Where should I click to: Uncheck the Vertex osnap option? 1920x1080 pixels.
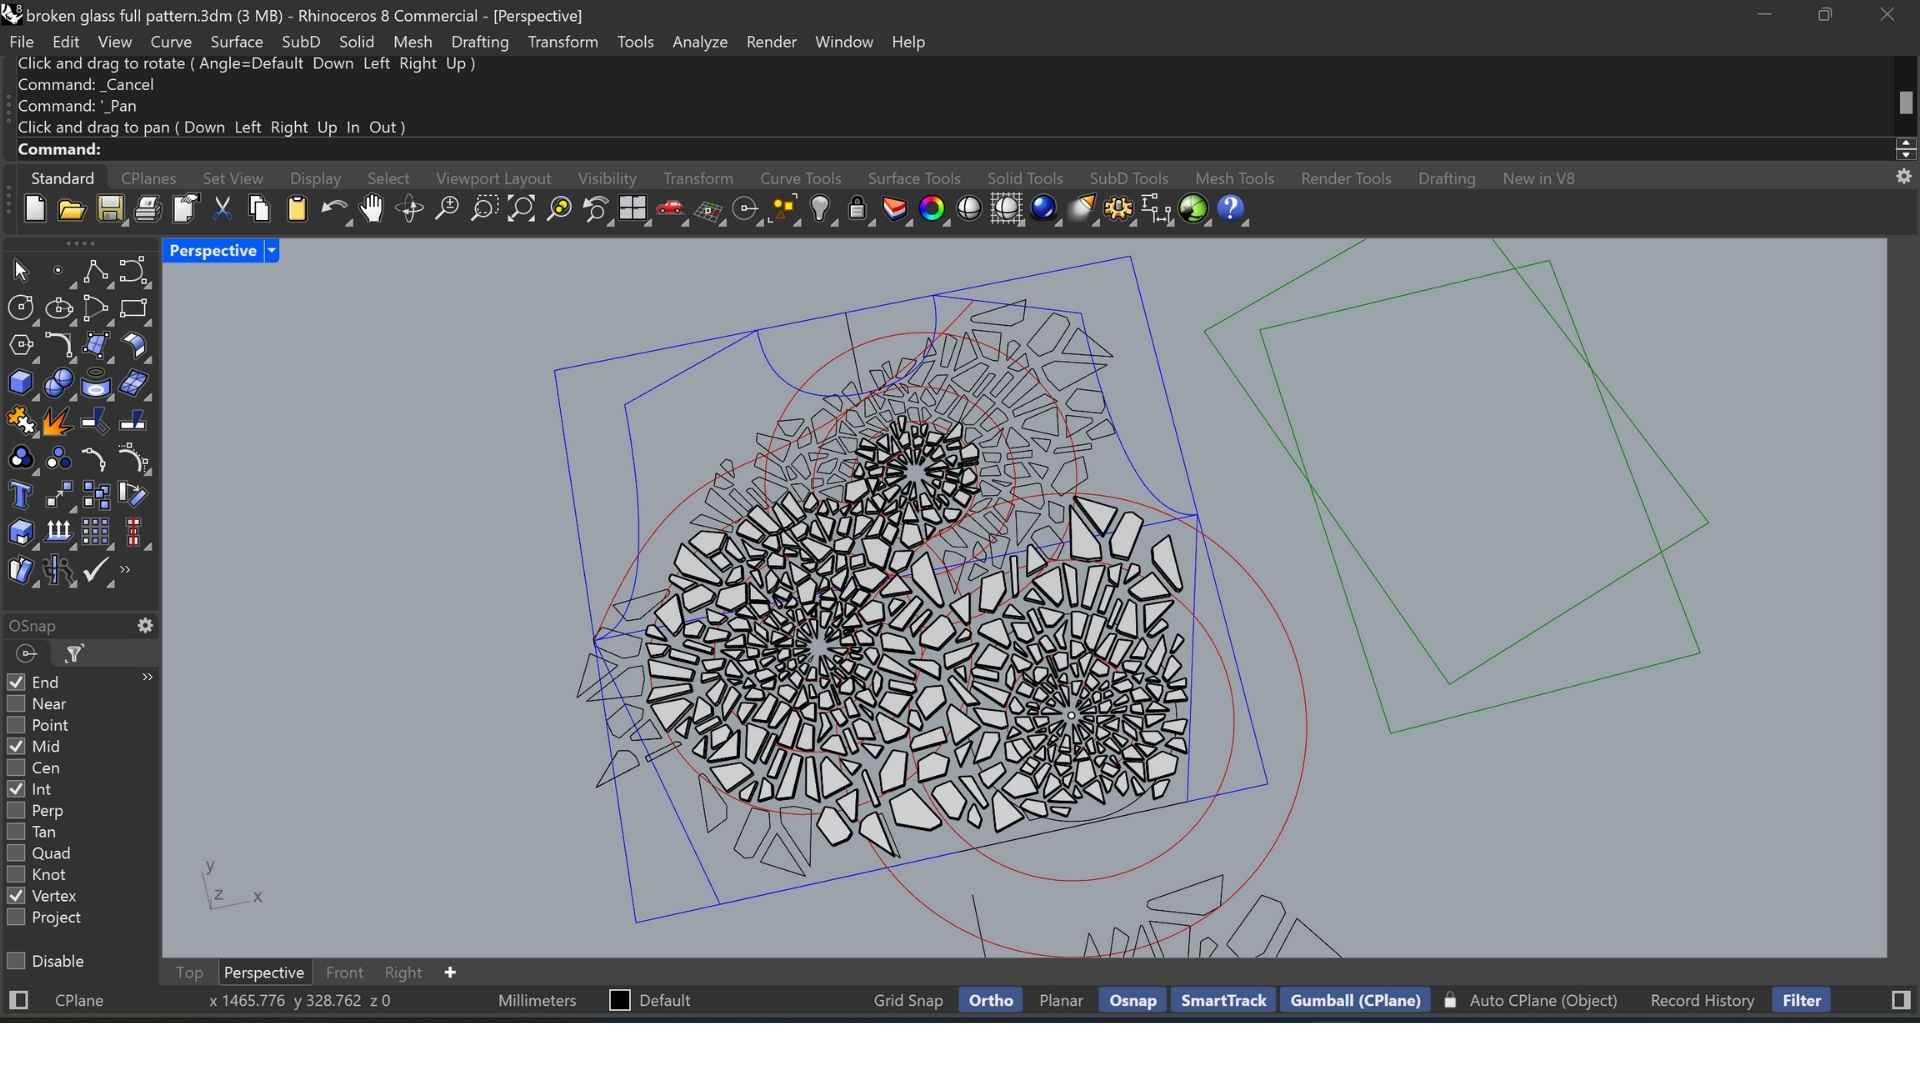pos(16,896)
